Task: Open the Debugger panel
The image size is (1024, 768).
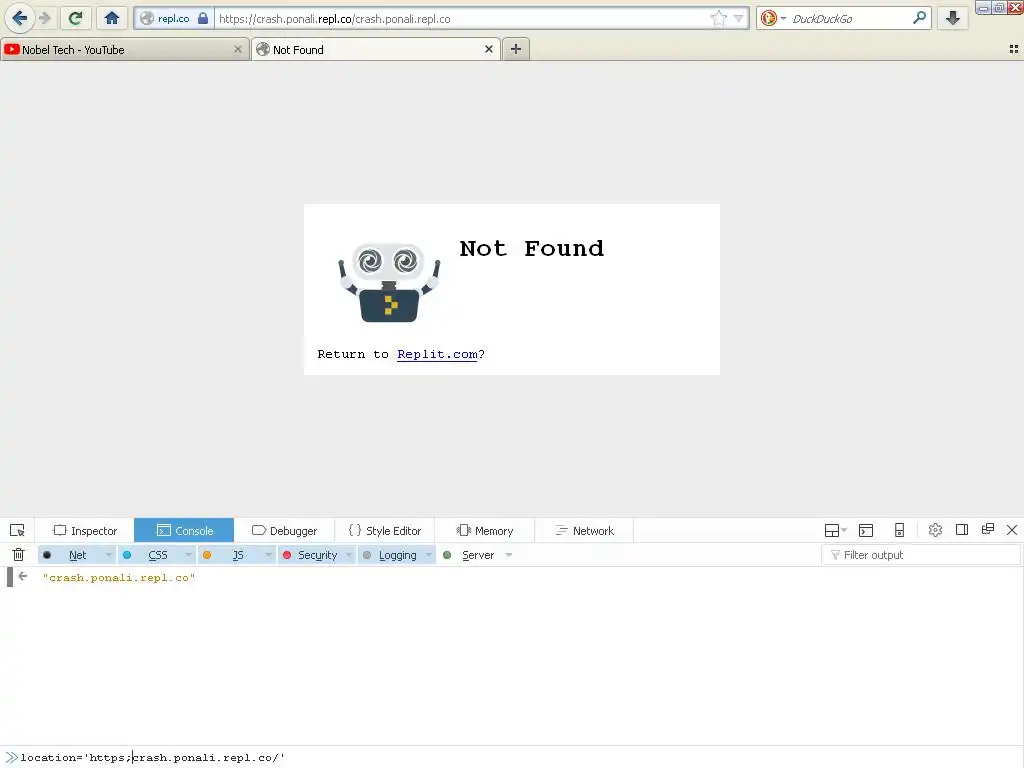Action: (x=284, y=530)
